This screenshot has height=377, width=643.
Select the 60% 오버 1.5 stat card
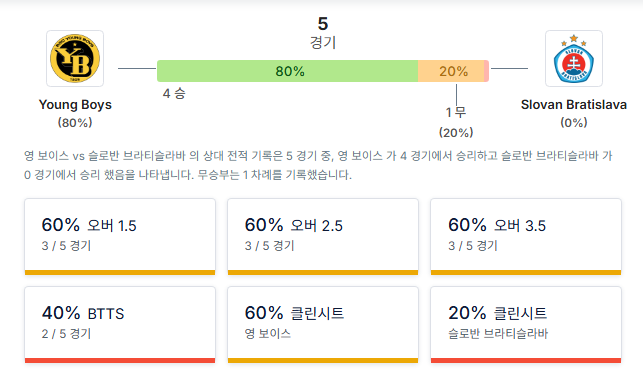pos(120,237)
